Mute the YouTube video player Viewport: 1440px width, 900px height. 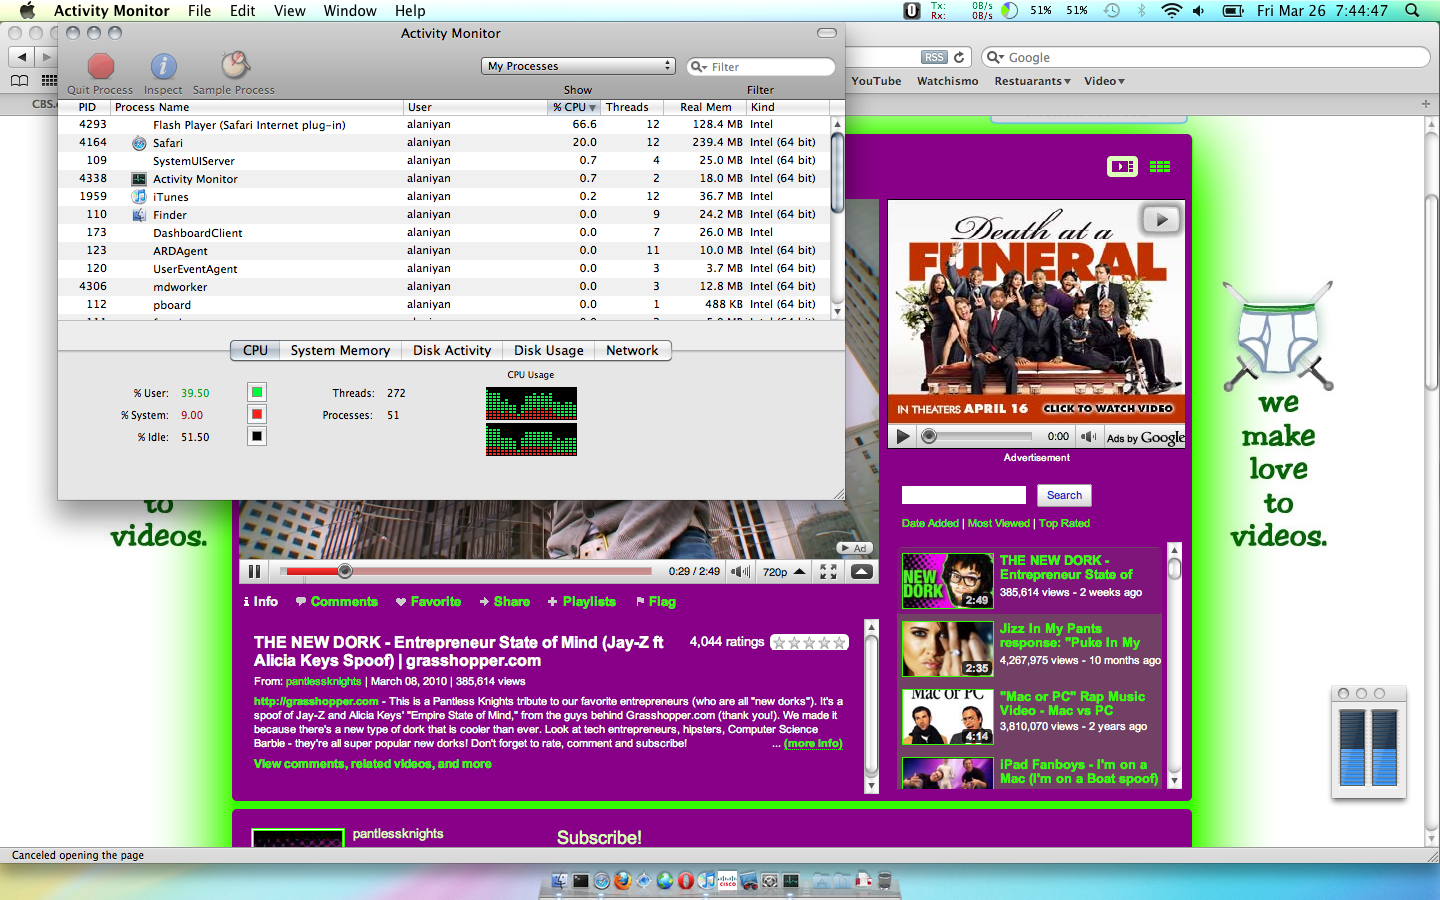pos(740,572)
